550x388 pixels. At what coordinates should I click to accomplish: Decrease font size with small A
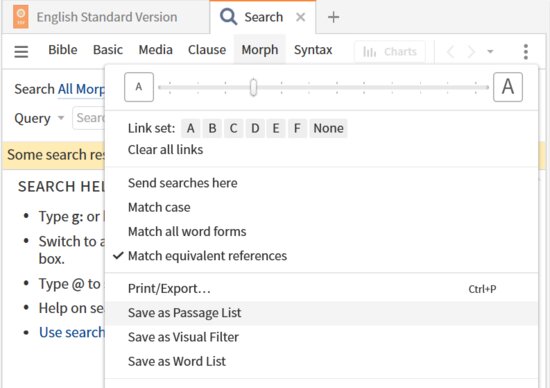(x=139, y=87)
